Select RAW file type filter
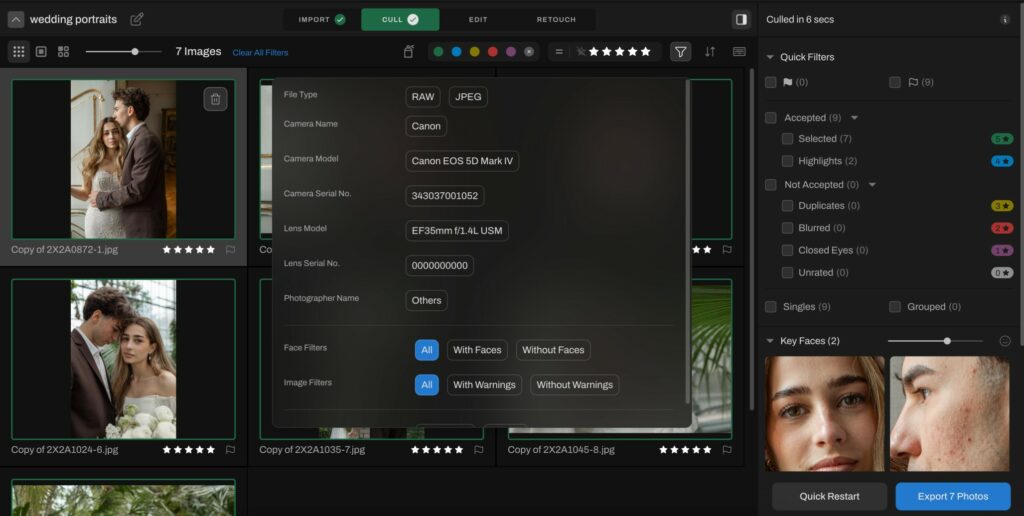1024x516 pixels. tap(423, 97)
